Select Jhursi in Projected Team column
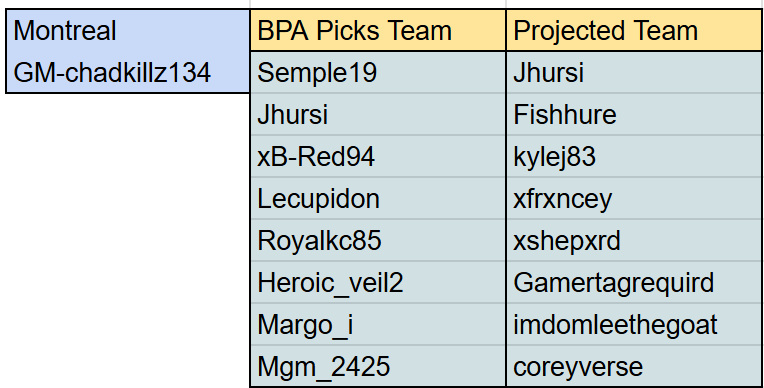This screenshot has width=764, height=388. (634, 72)
